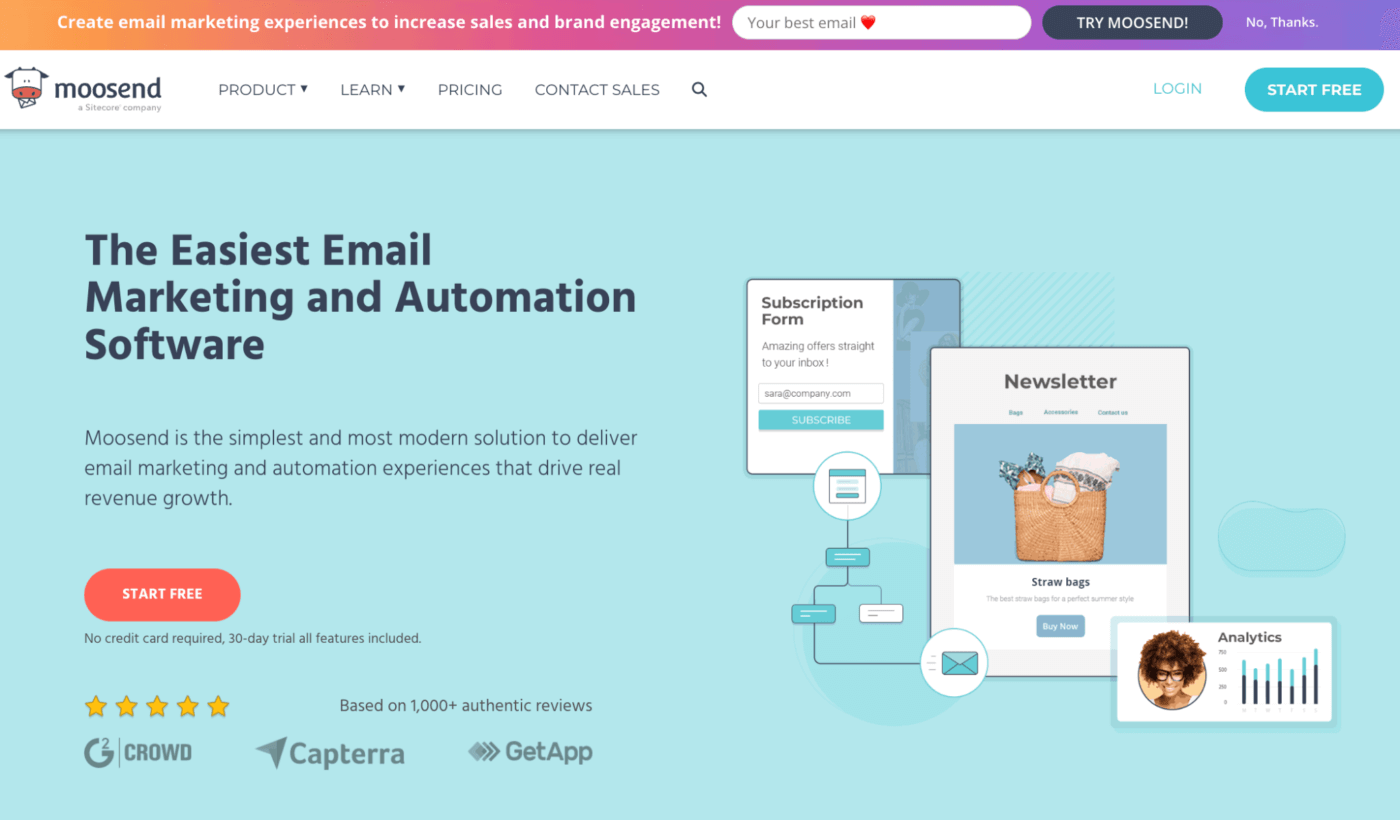Expand the LEARN dropdown menu
The height and width of the screenshot is (820, 1400).
pos(372,89)
